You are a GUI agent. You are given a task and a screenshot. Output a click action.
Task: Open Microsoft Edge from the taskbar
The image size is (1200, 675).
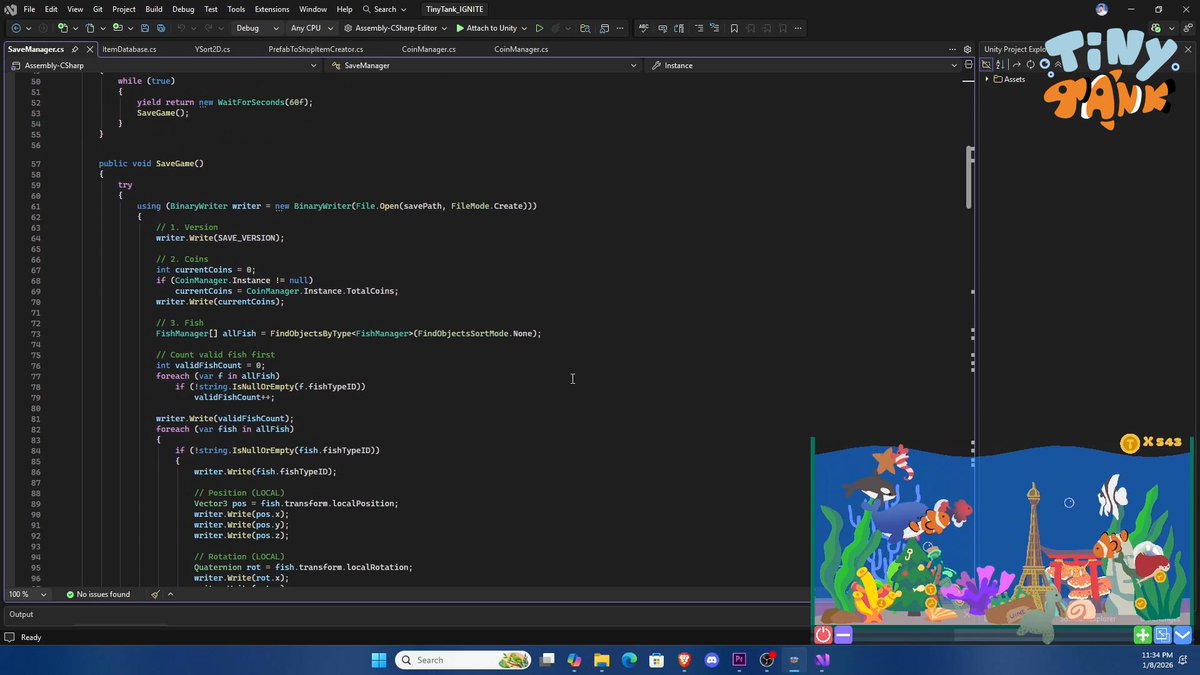tap(629, 660)
